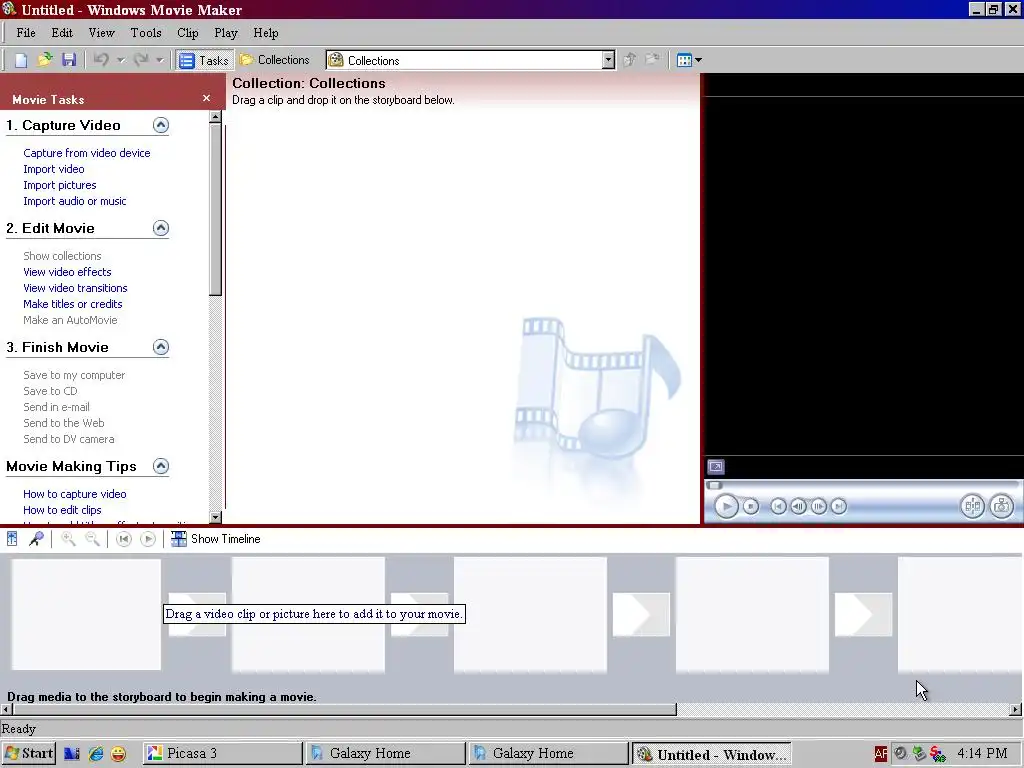Click the Zoom Timeline In icon

(x=68, y=539)
